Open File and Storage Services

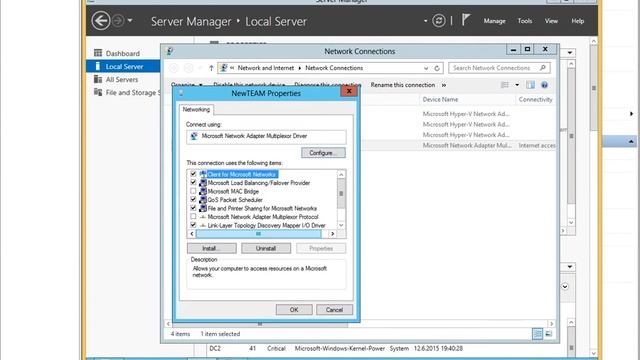click(x=133, y=93)
